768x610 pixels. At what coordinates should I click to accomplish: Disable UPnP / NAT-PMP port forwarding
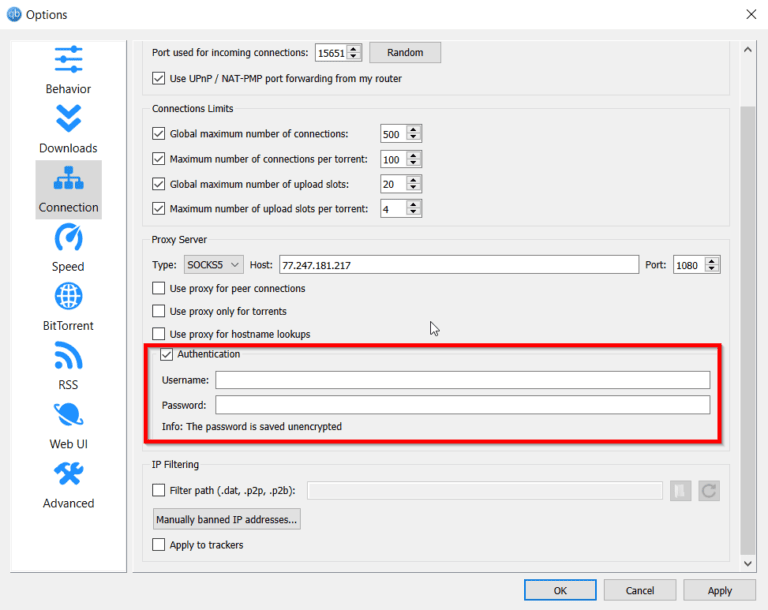click(x=158, y=79)
